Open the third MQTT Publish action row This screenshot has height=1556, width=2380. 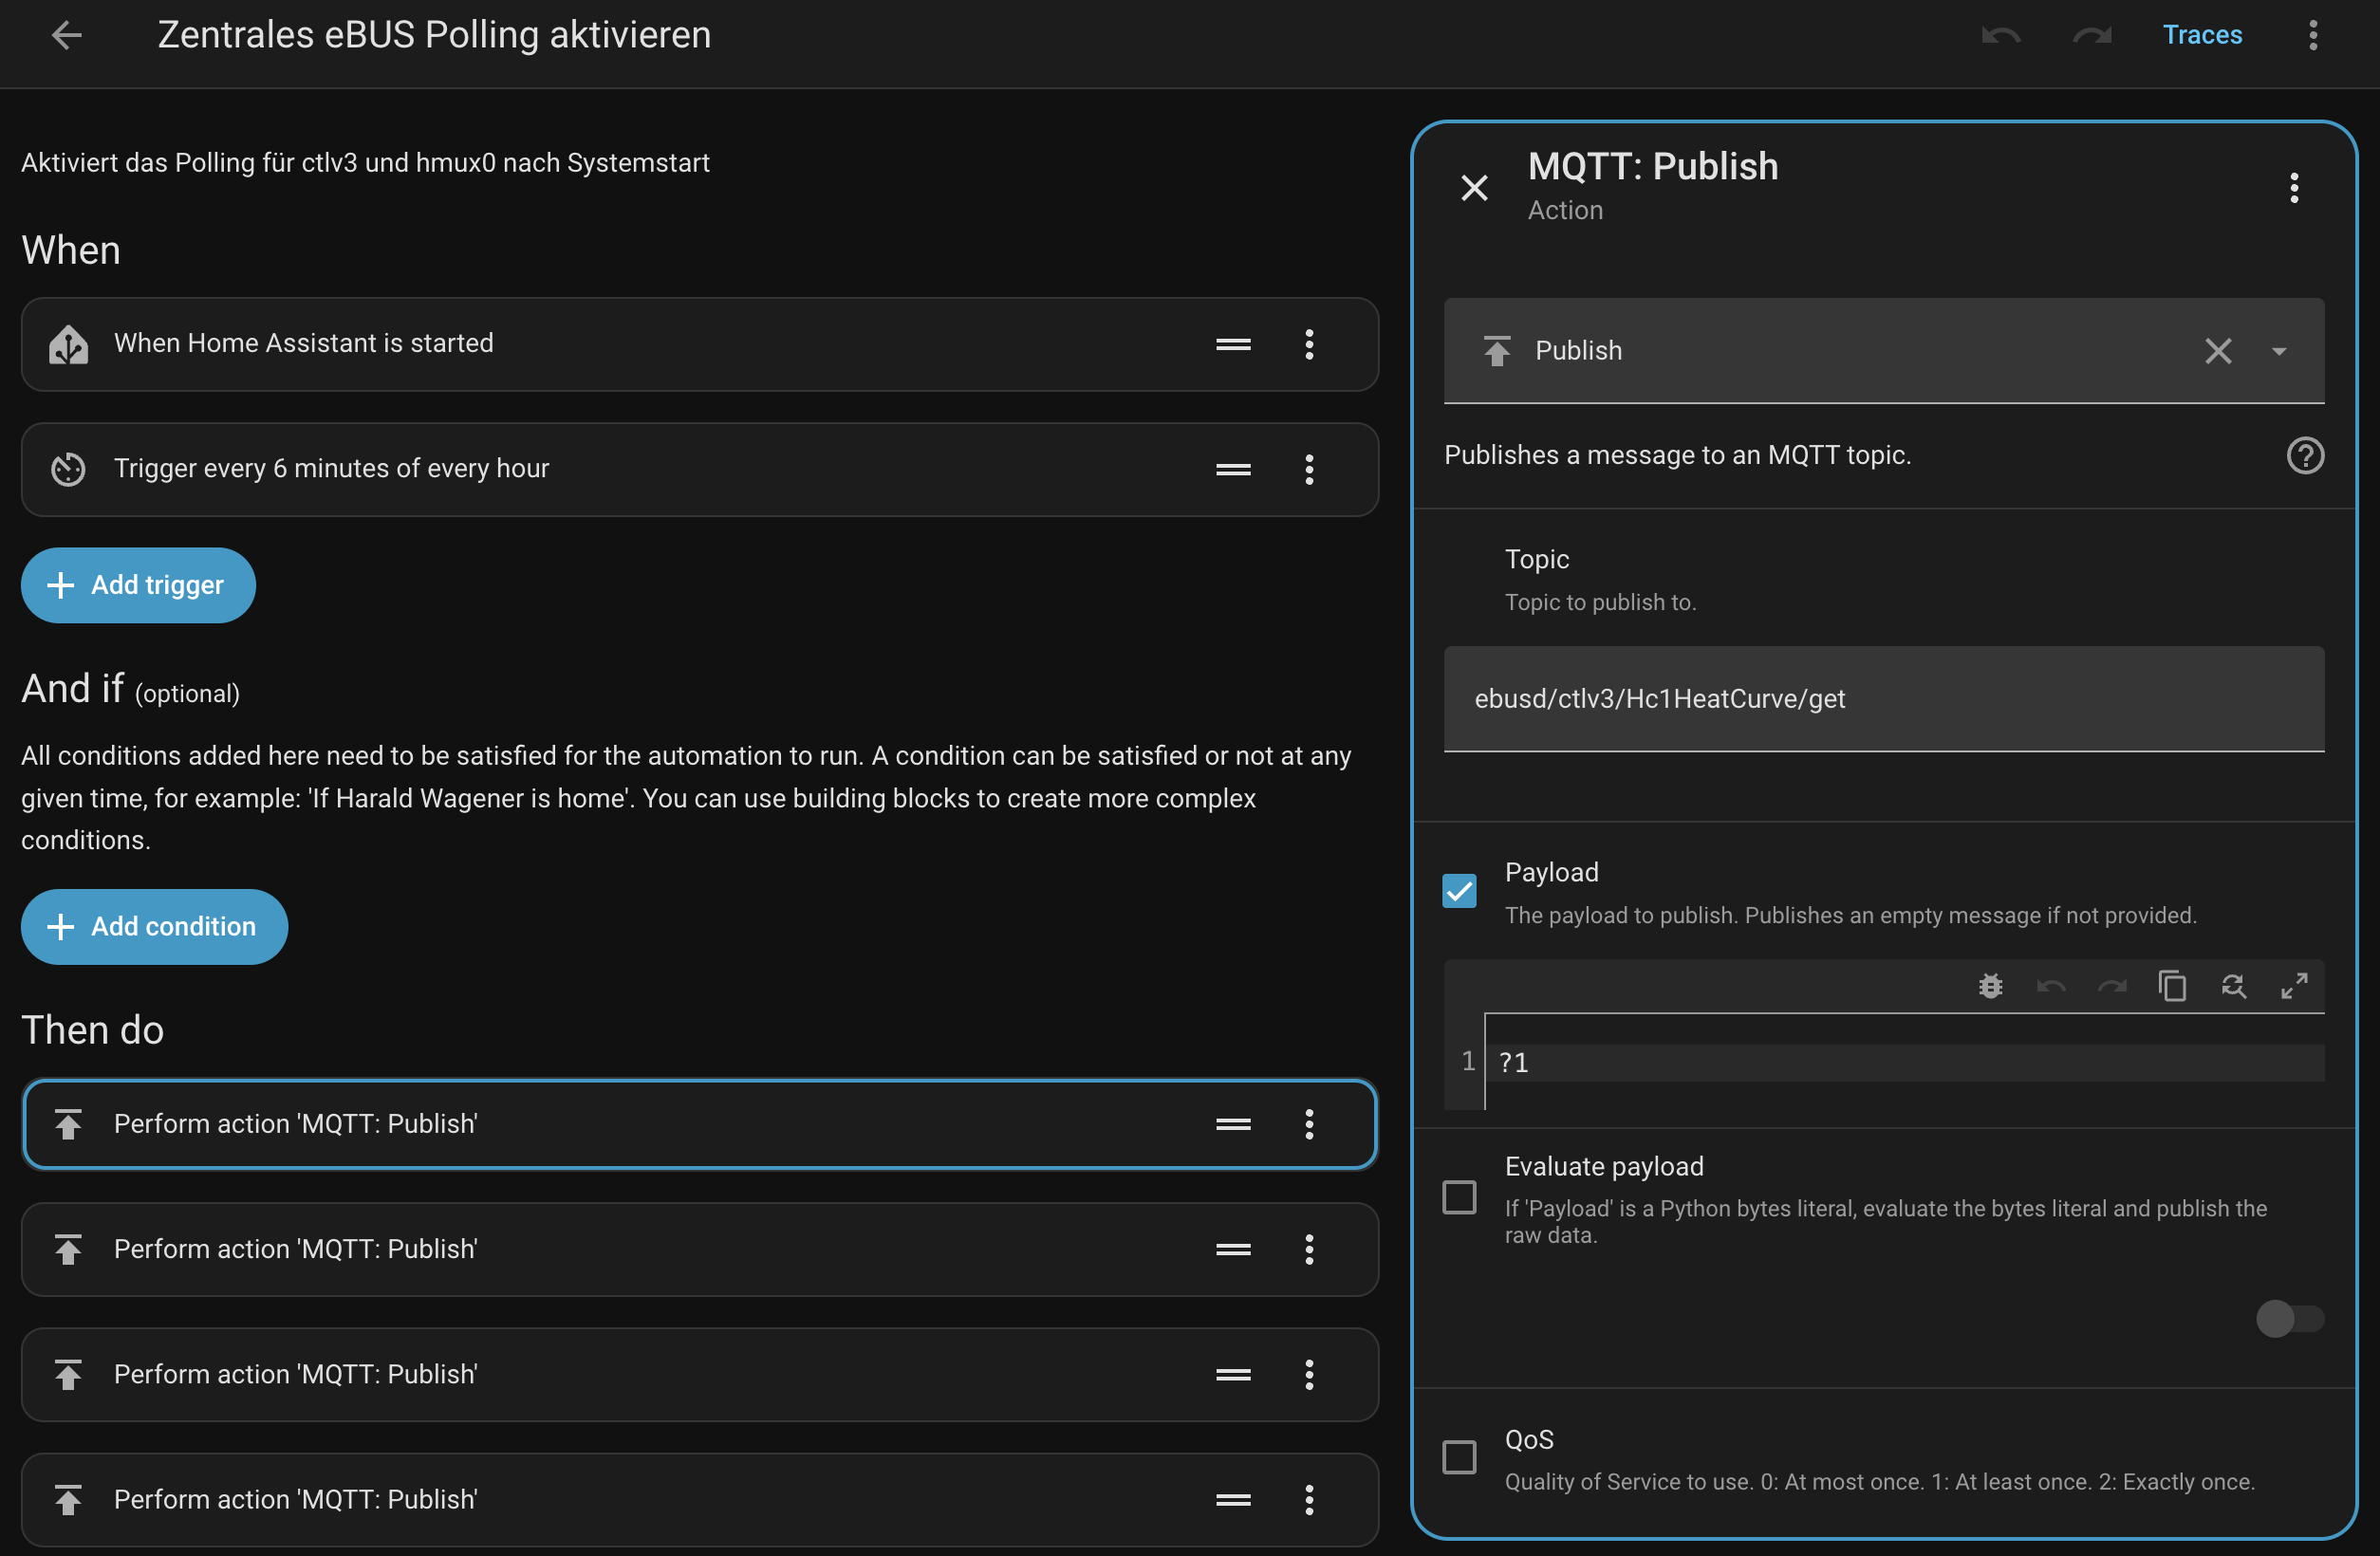click(x=700, y=1375)
